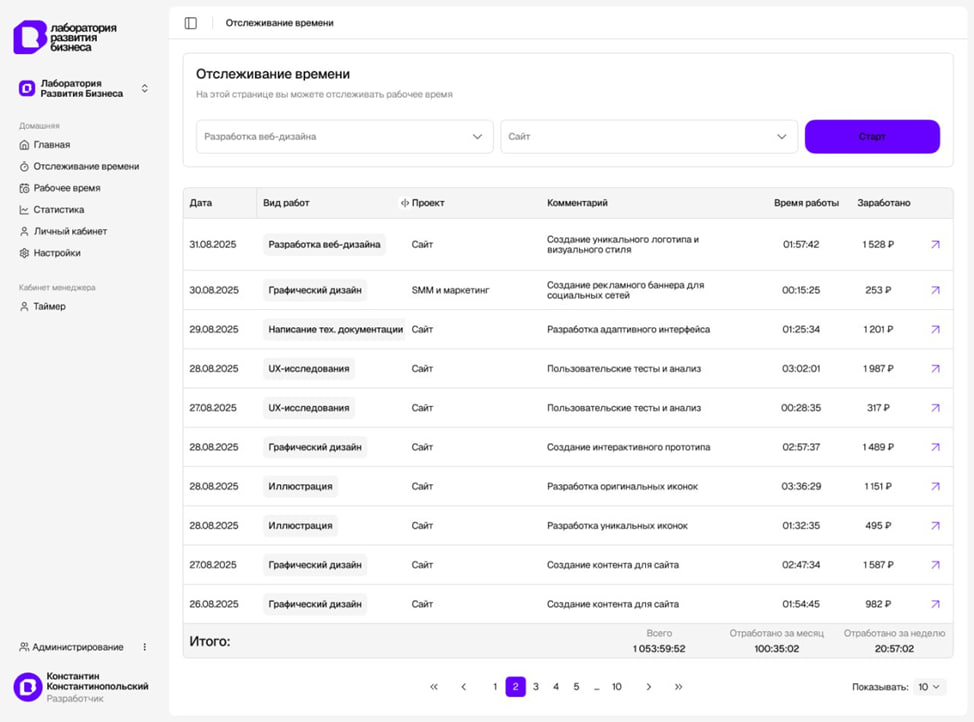Screen dimensions: 974x722
Task: Open the Показывать rows-per-page dropdown
Action: pos(929,687)
